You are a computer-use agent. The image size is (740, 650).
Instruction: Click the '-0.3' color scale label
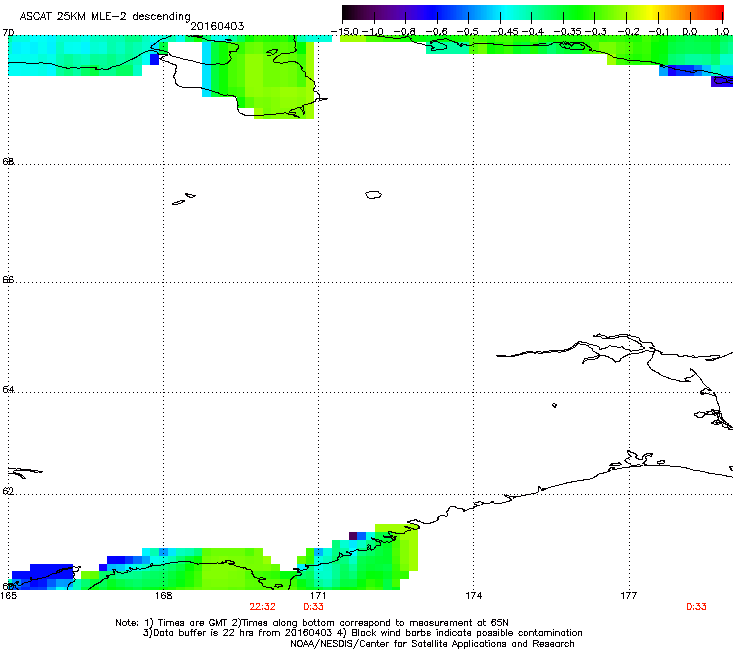tap(596, 32)
